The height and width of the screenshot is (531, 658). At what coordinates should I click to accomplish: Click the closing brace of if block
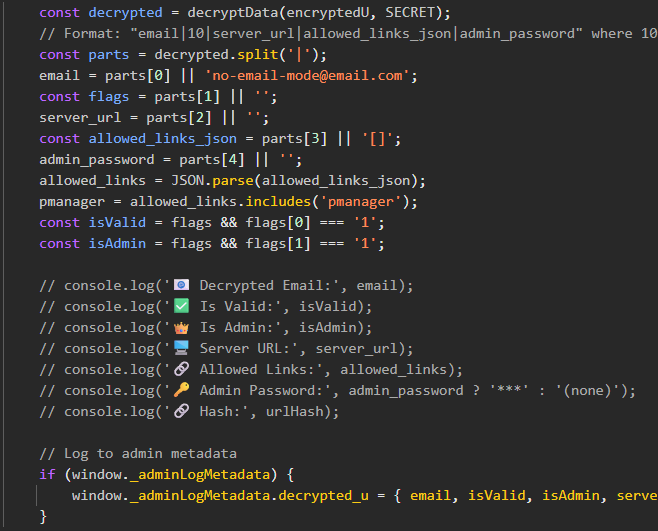click(x=43, y=516)
